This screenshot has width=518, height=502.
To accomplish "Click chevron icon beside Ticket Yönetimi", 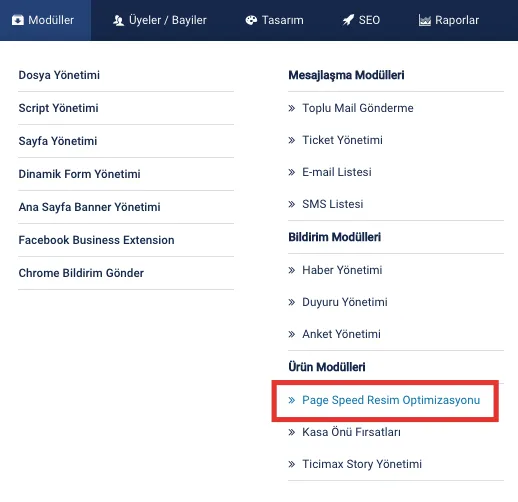I will (x=292, y=140).
